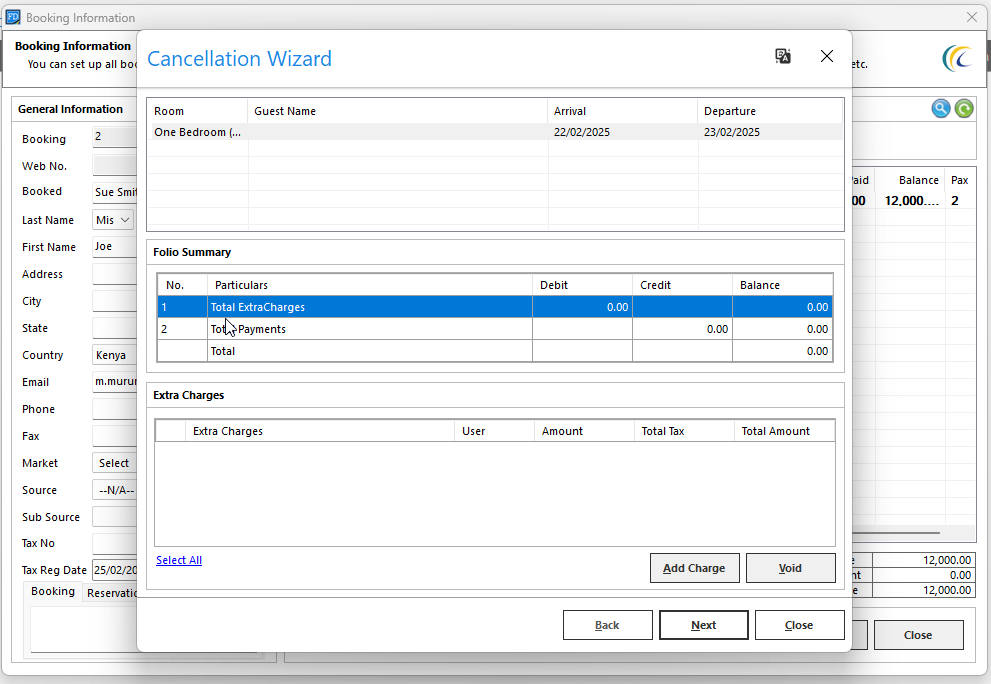The image size is (991, 684).
Task: Go Back in the Cancellation Wizard
Action: (x=607, y=625)
